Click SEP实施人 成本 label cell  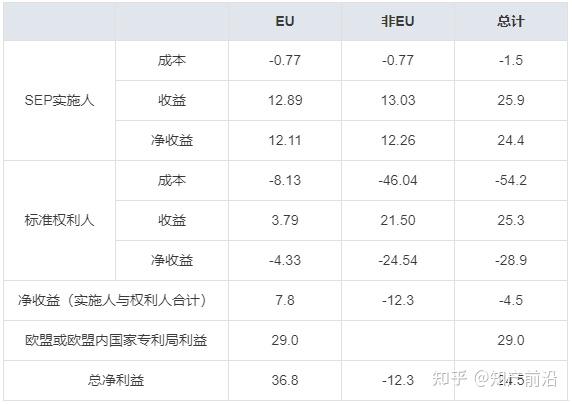pyautogui.click(x=172, y=60)
